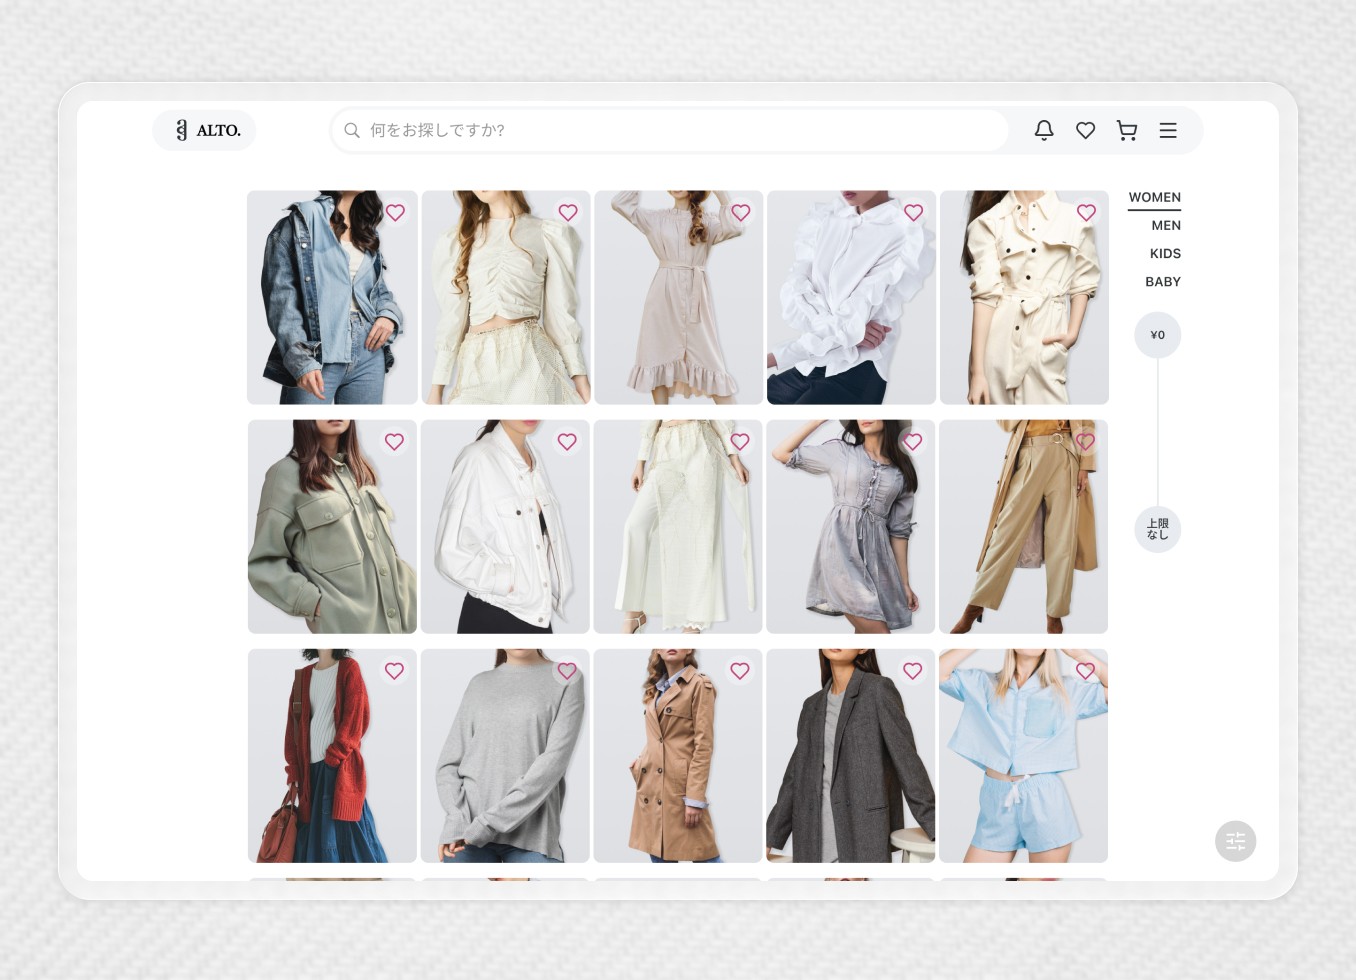
Task: Favorite the cream belted jumpsuit
Action: 1087,213
